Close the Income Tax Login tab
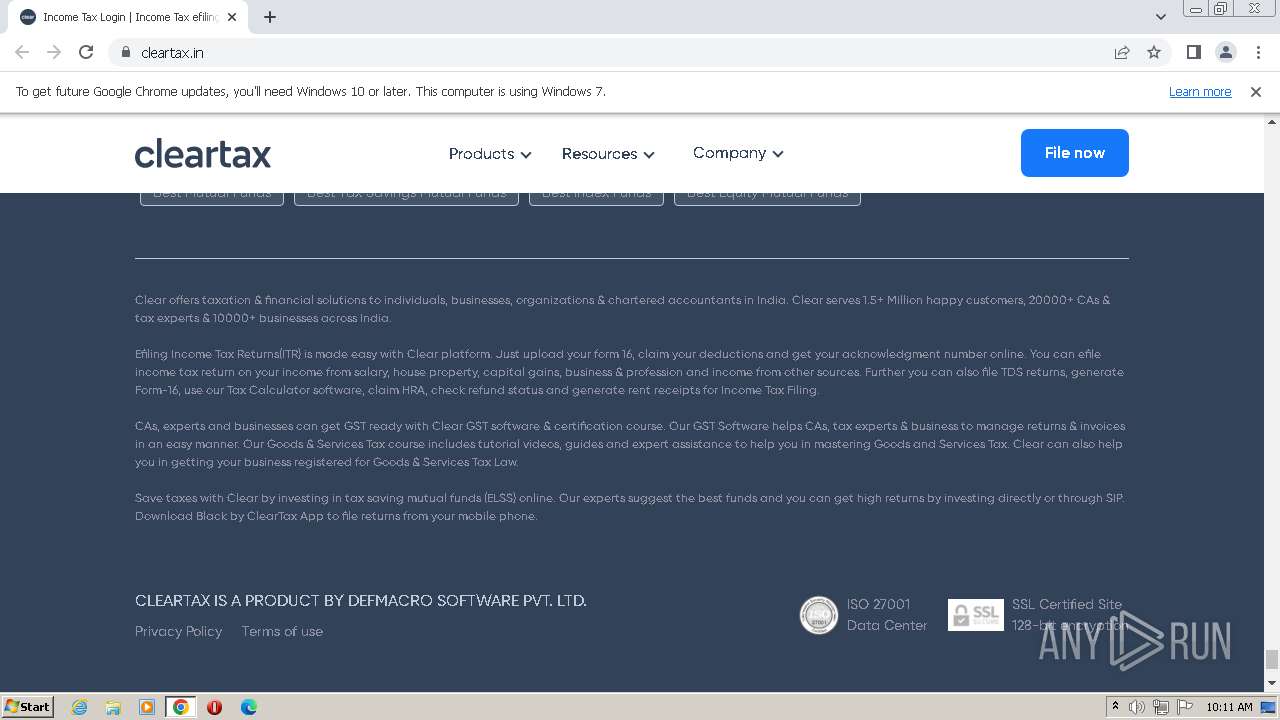Viewport: 1280px width, 720px height. [232, 17]
